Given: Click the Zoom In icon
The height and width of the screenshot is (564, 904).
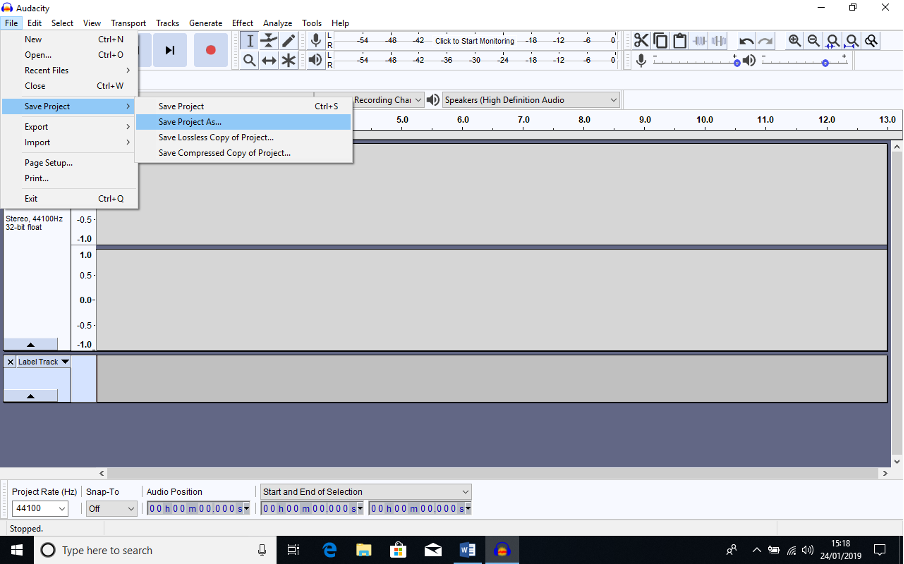Looking at the screenshot, I should pyautogui.click(x=794, y=40).
